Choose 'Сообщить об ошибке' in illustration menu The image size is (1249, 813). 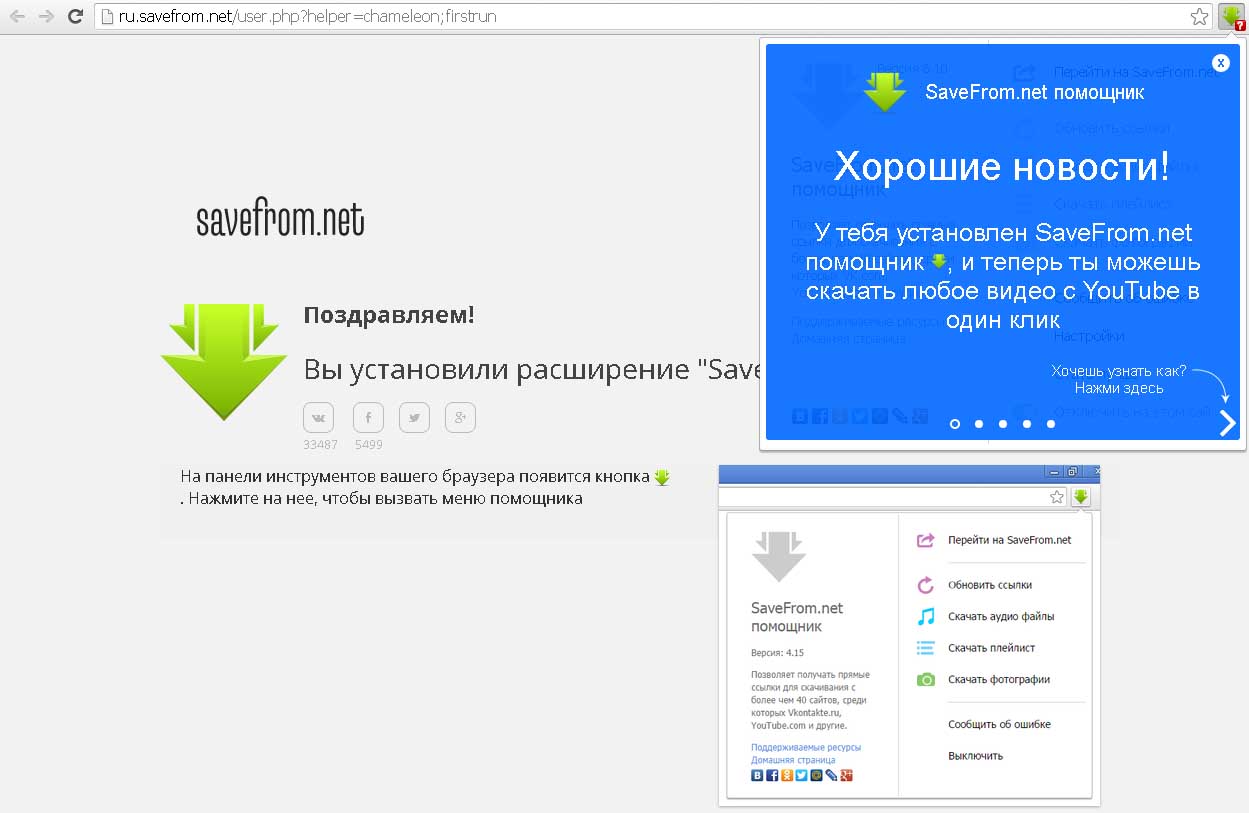click(x=999, y=724)
